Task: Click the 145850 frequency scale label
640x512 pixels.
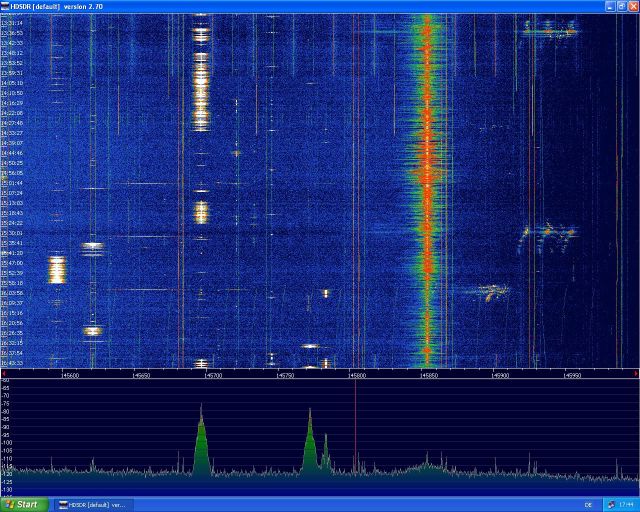Action: (429, 375)
